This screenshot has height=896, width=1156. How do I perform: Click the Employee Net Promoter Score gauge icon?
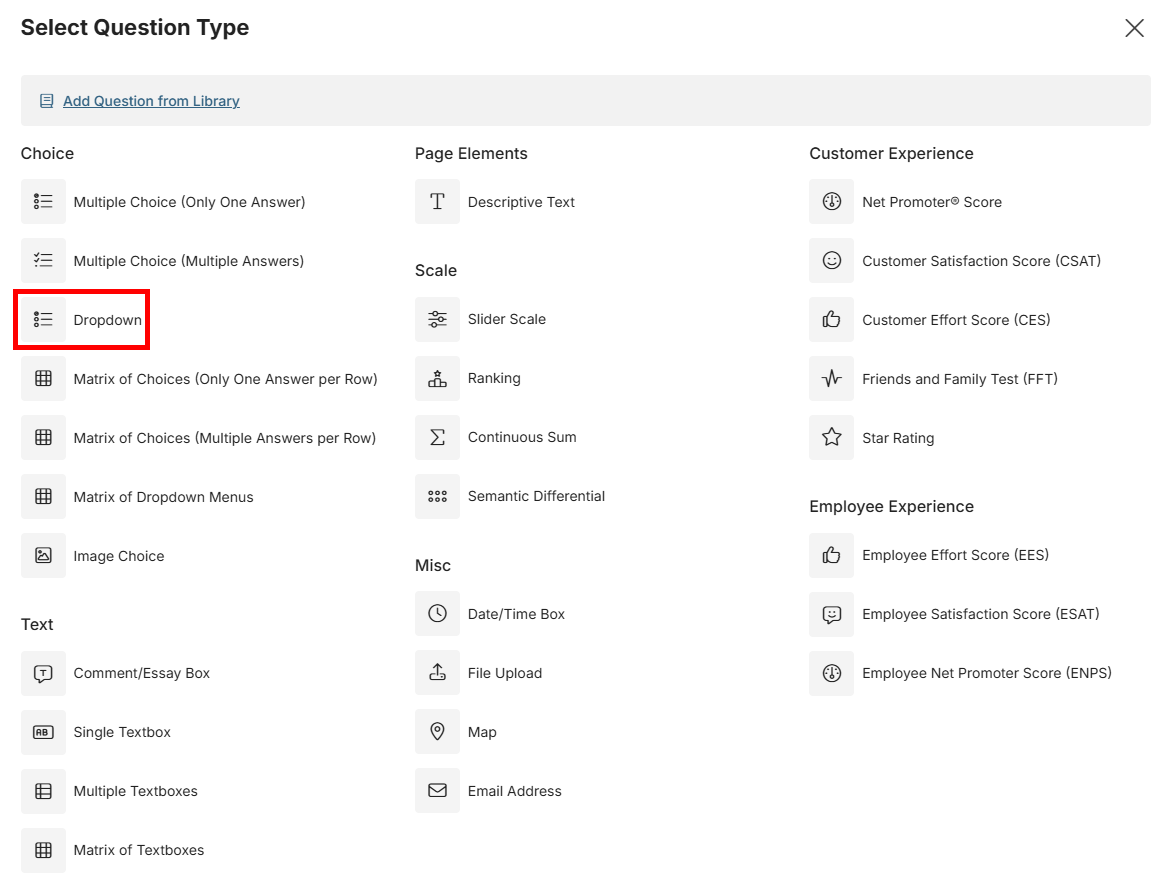[832, 673]
